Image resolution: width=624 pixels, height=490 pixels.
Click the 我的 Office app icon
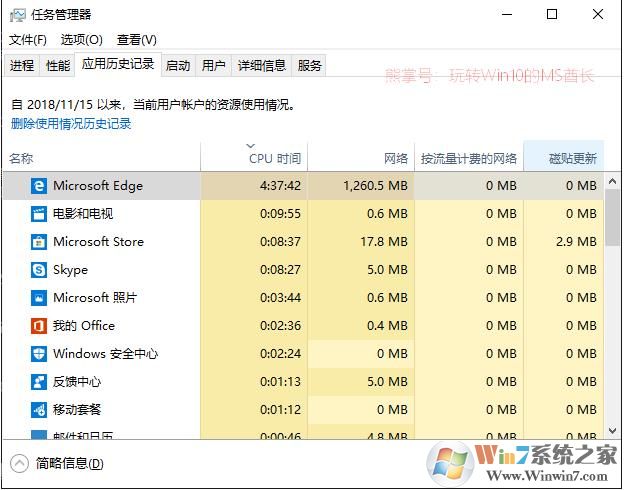(39, 326)
